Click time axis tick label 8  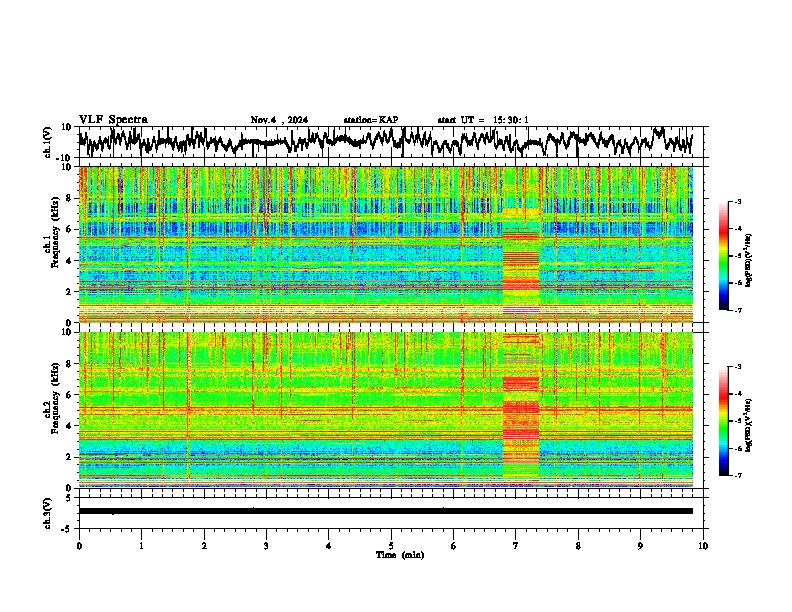pos(578,546)
